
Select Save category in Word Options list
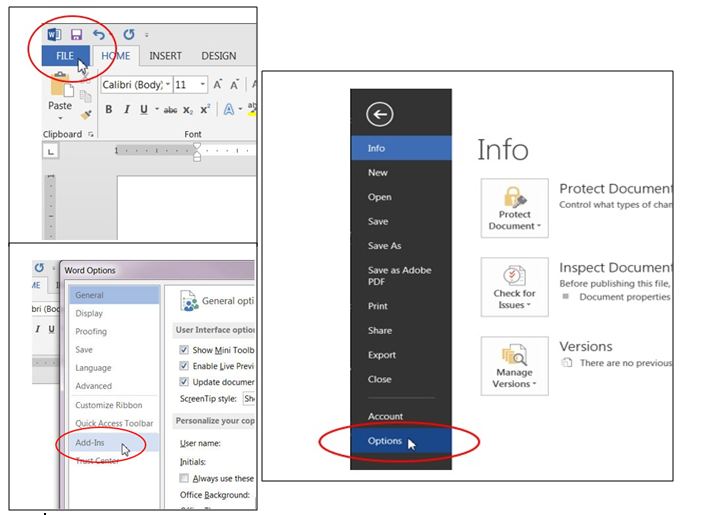coord(114,350)
